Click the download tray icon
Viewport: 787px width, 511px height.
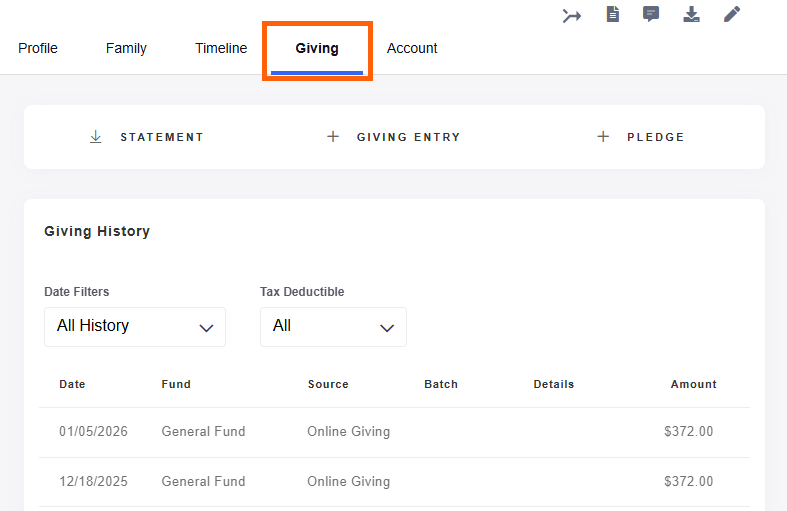[x=692, y=14]
